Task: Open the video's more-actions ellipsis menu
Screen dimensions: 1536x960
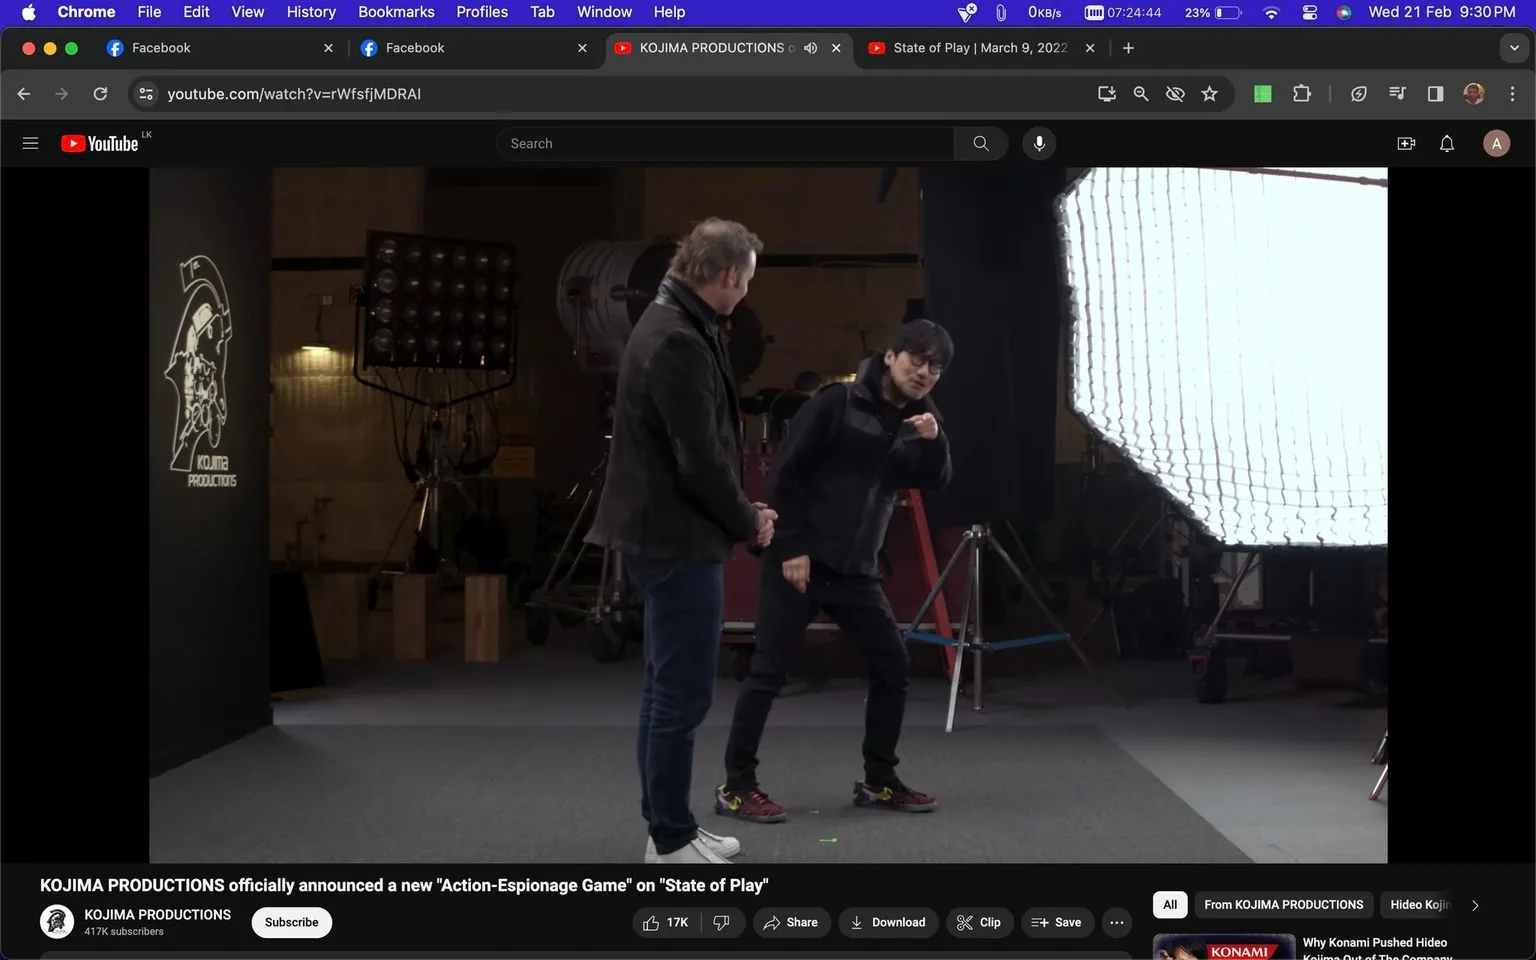Action: tap(1116, 922)
